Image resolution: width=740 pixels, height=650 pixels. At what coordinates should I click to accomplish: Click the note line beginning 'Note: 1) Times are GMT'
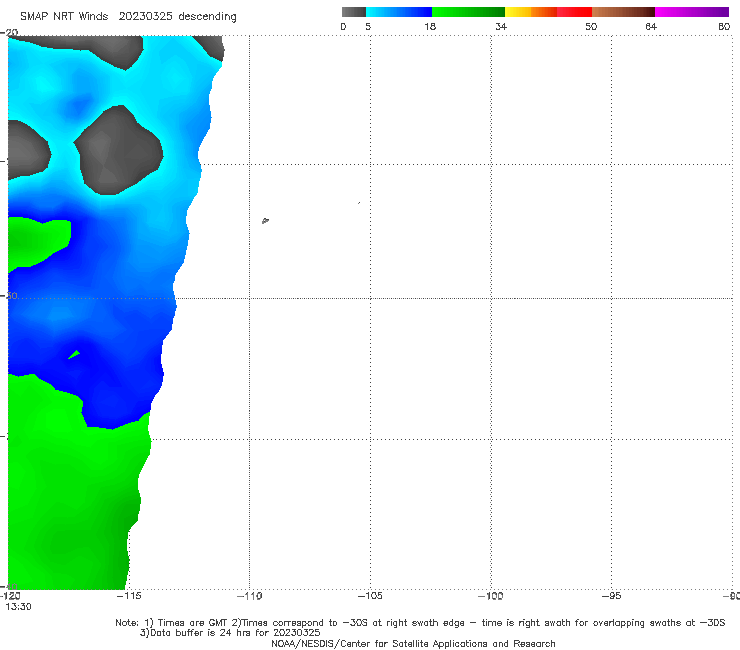(420, 623)
